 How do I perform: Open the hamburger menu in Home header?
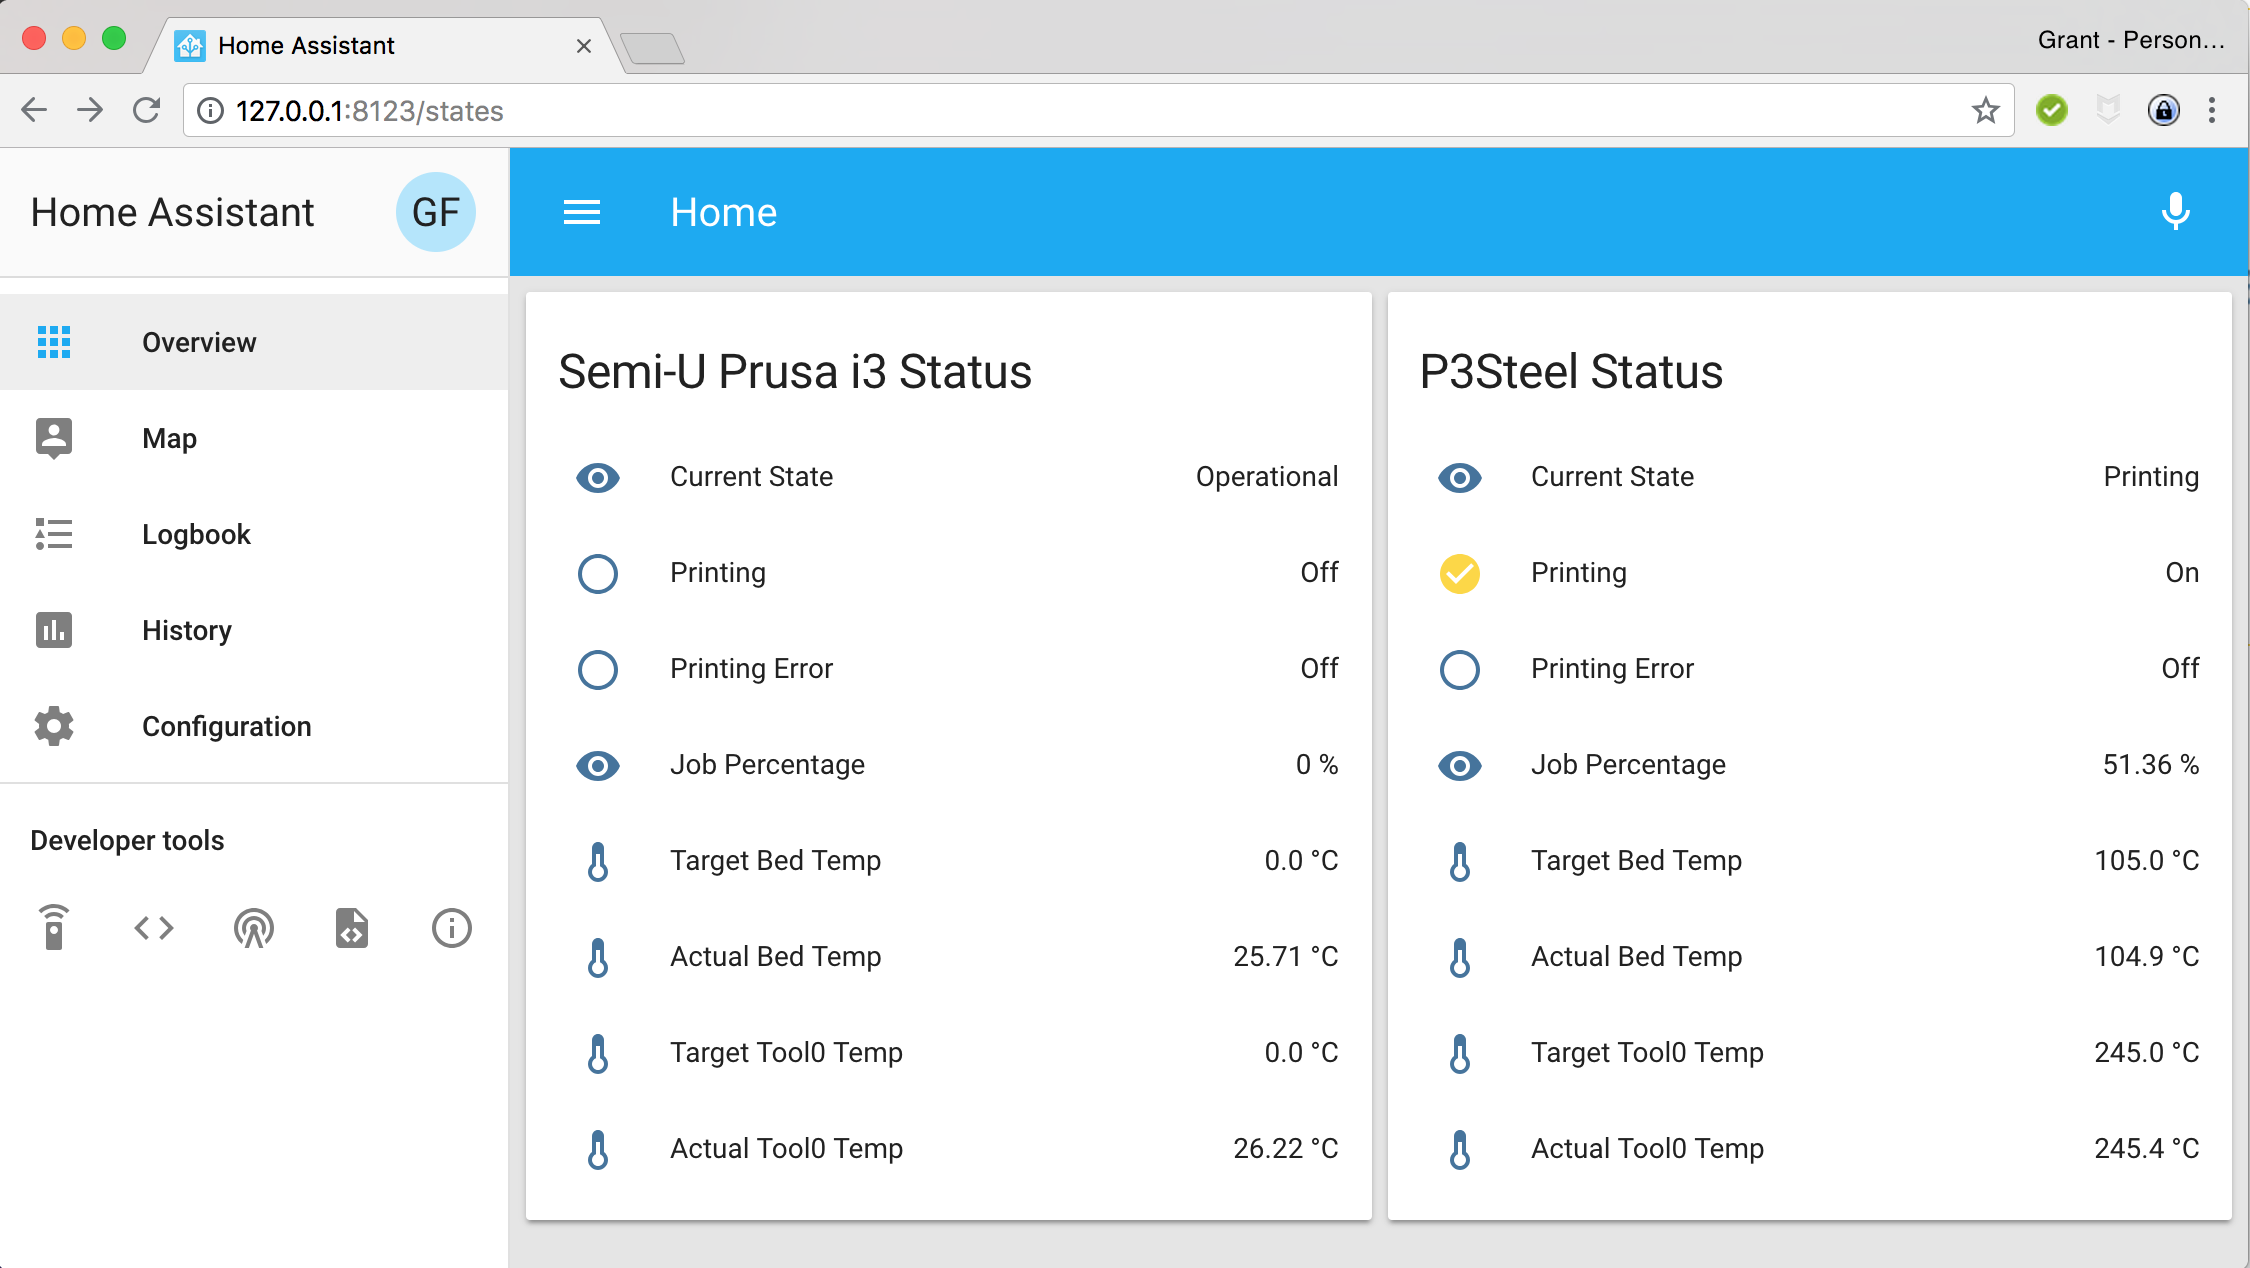pyautogui.click(x=581, y=212)
